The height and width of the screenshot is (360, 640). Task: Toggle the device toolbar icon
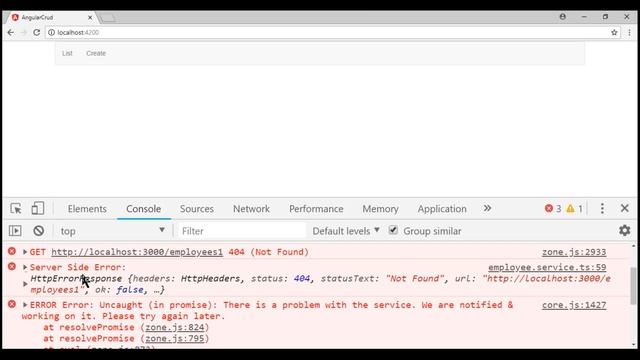(x=38, y=209)
